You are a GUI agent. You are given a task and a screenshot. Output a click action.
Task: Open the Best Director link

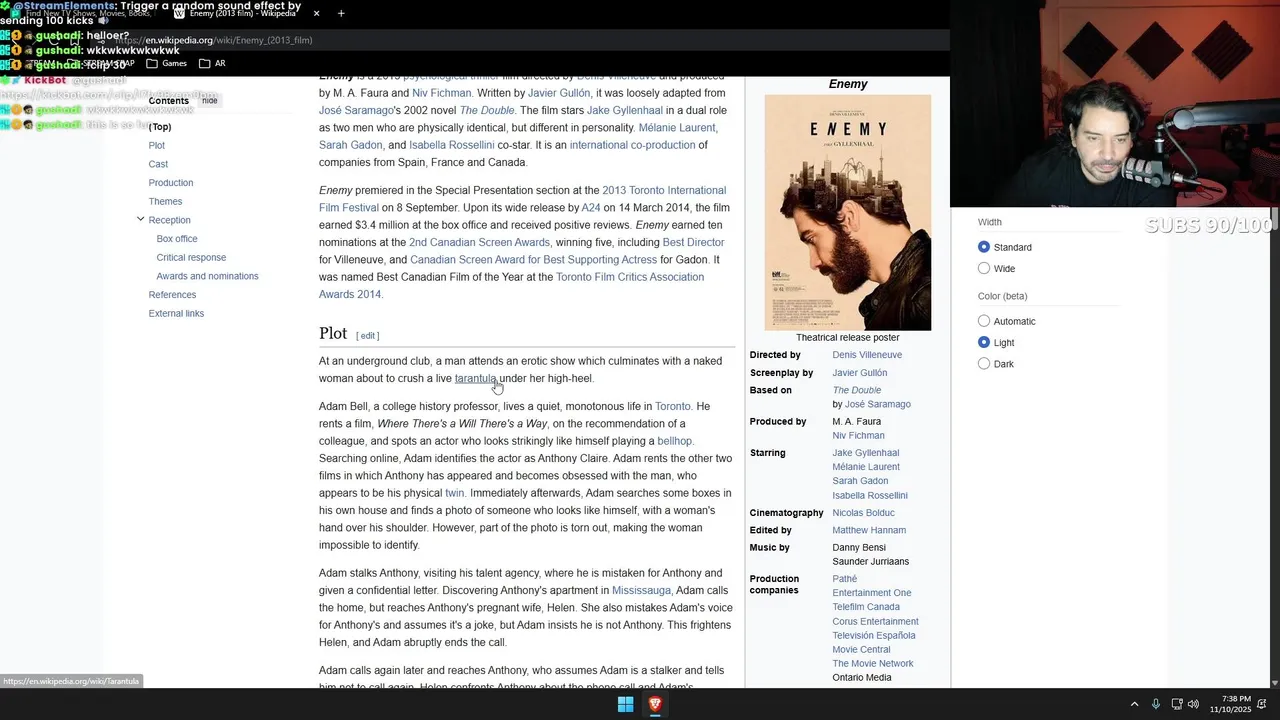[x=693, y=243]
